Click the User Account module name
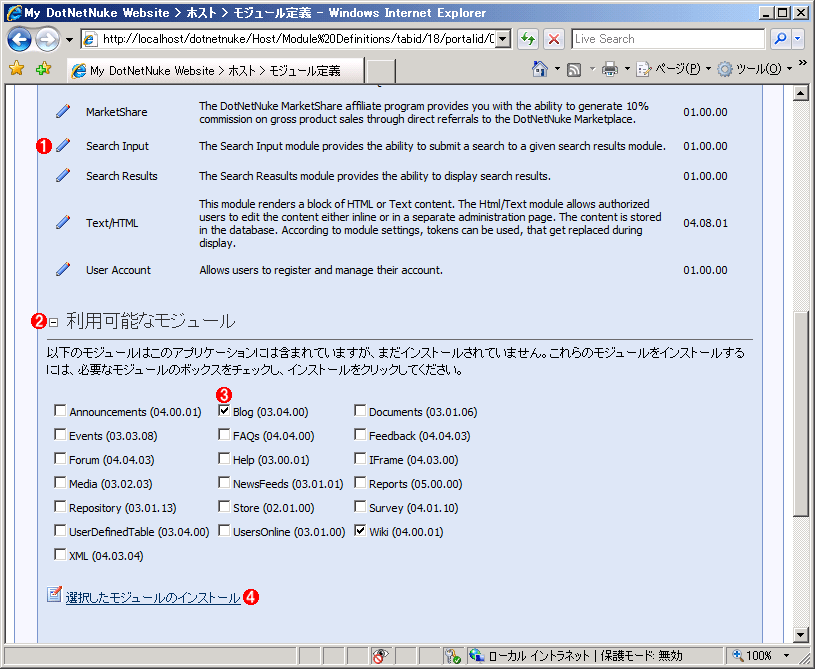 (119, 270)
